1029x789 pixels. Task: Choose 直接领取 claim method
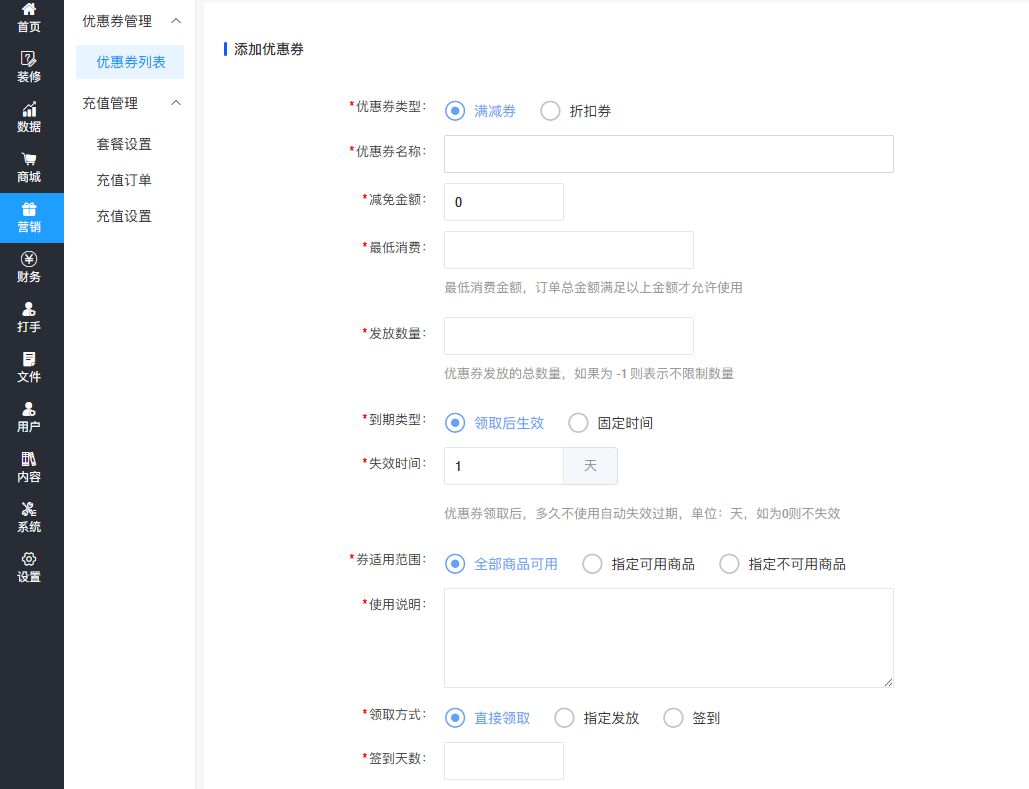455,718
